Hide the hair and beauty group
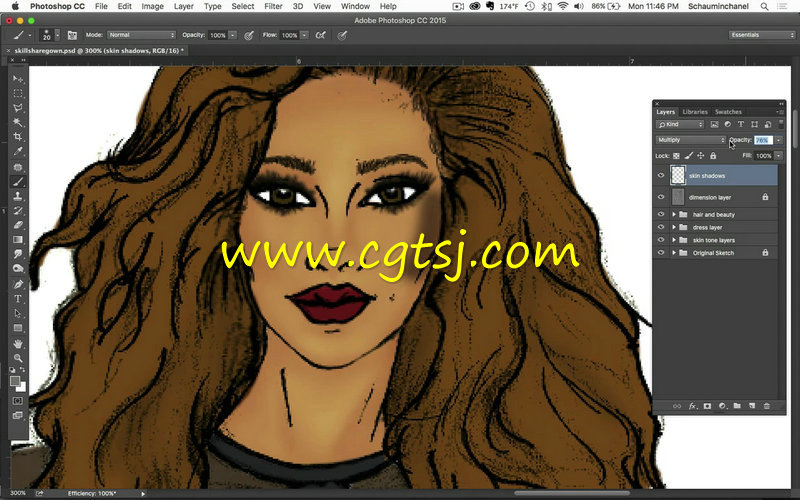Image resolution: width=800 pixels, height=500 pixels. (x=661, y=214)
